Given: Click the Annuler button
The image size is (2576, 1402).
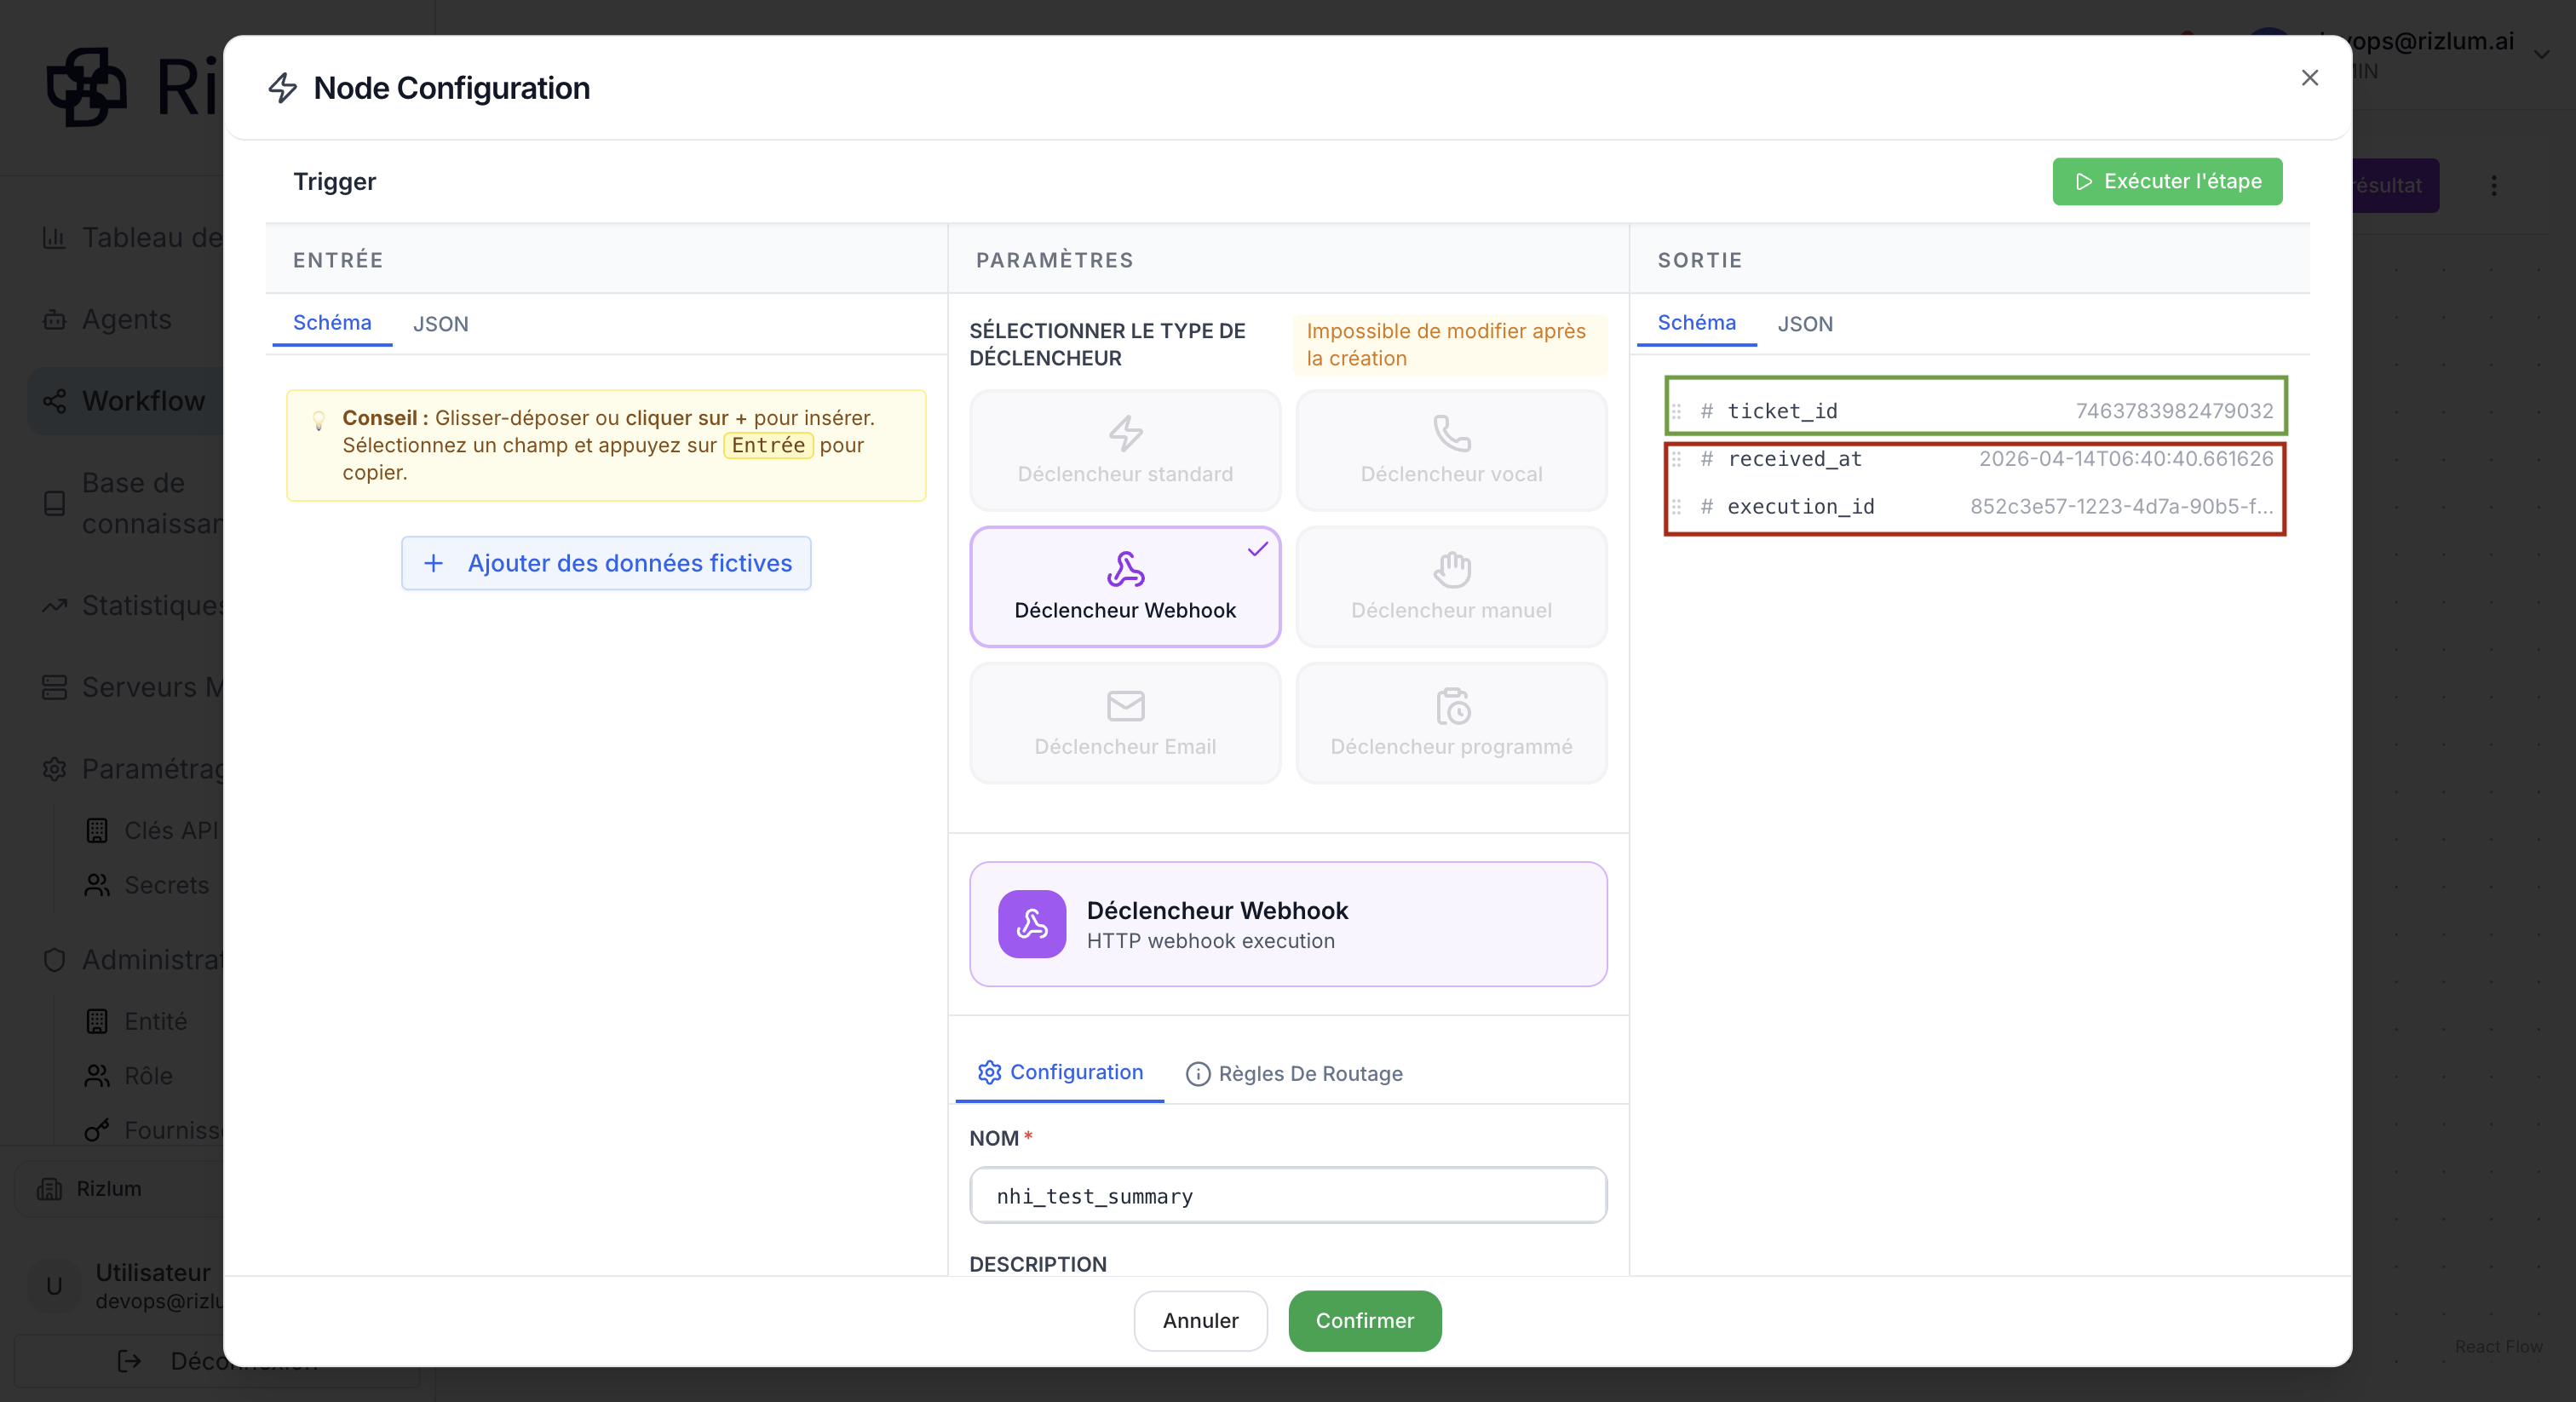Looking at the screenshot, I should click(x=1200, y=1320).
